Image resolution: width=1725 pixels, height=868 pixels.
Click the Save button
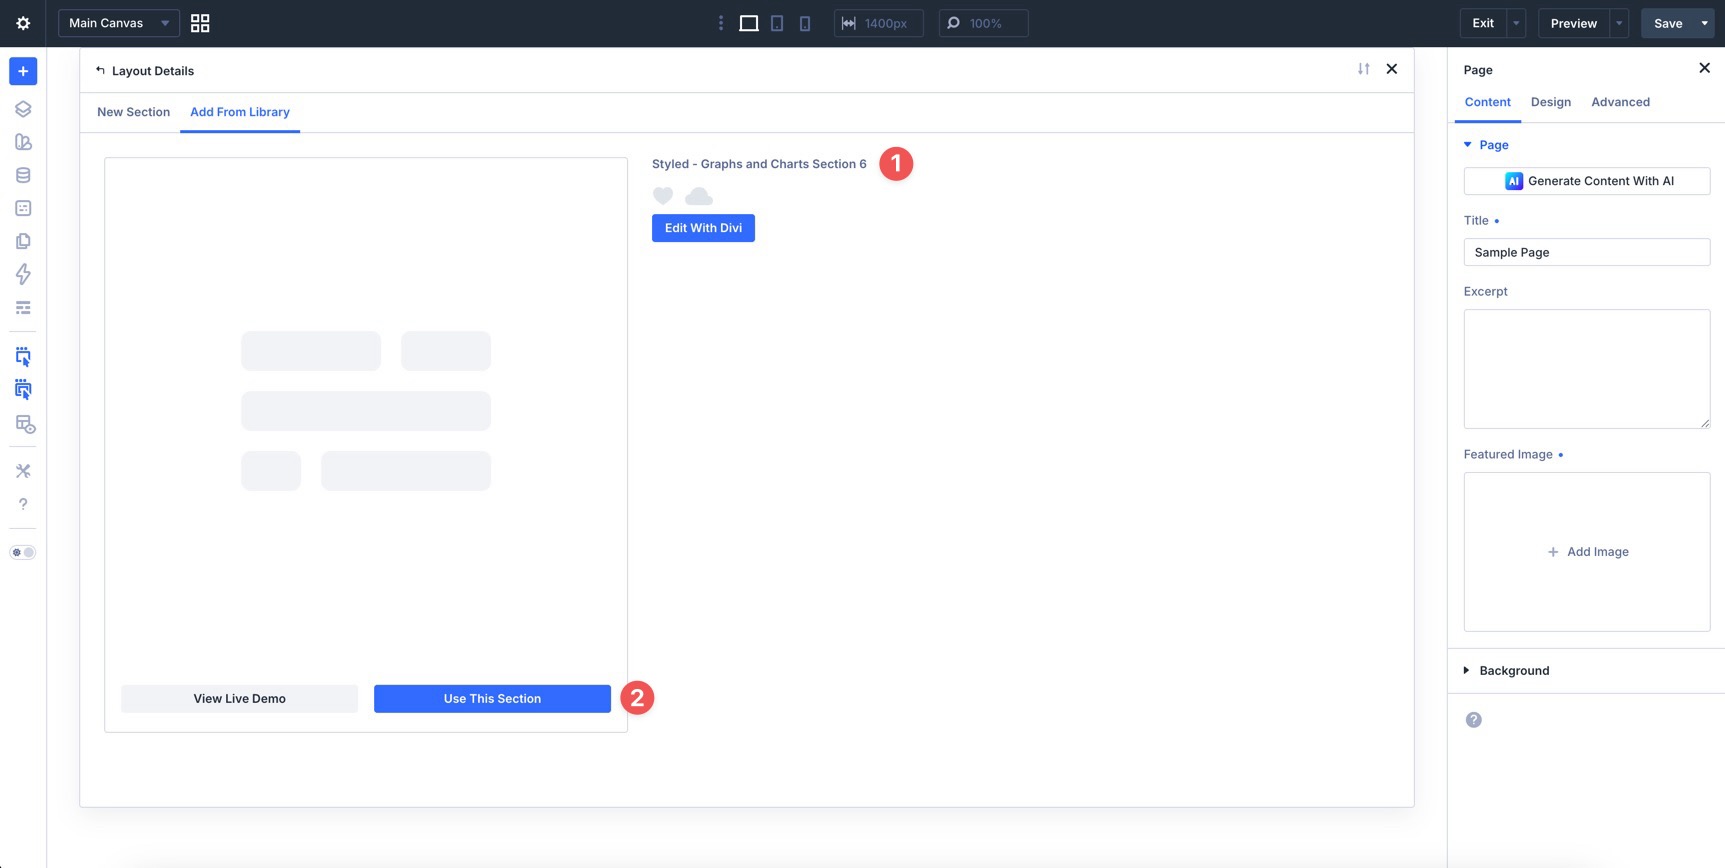[x=1667, y=23]
